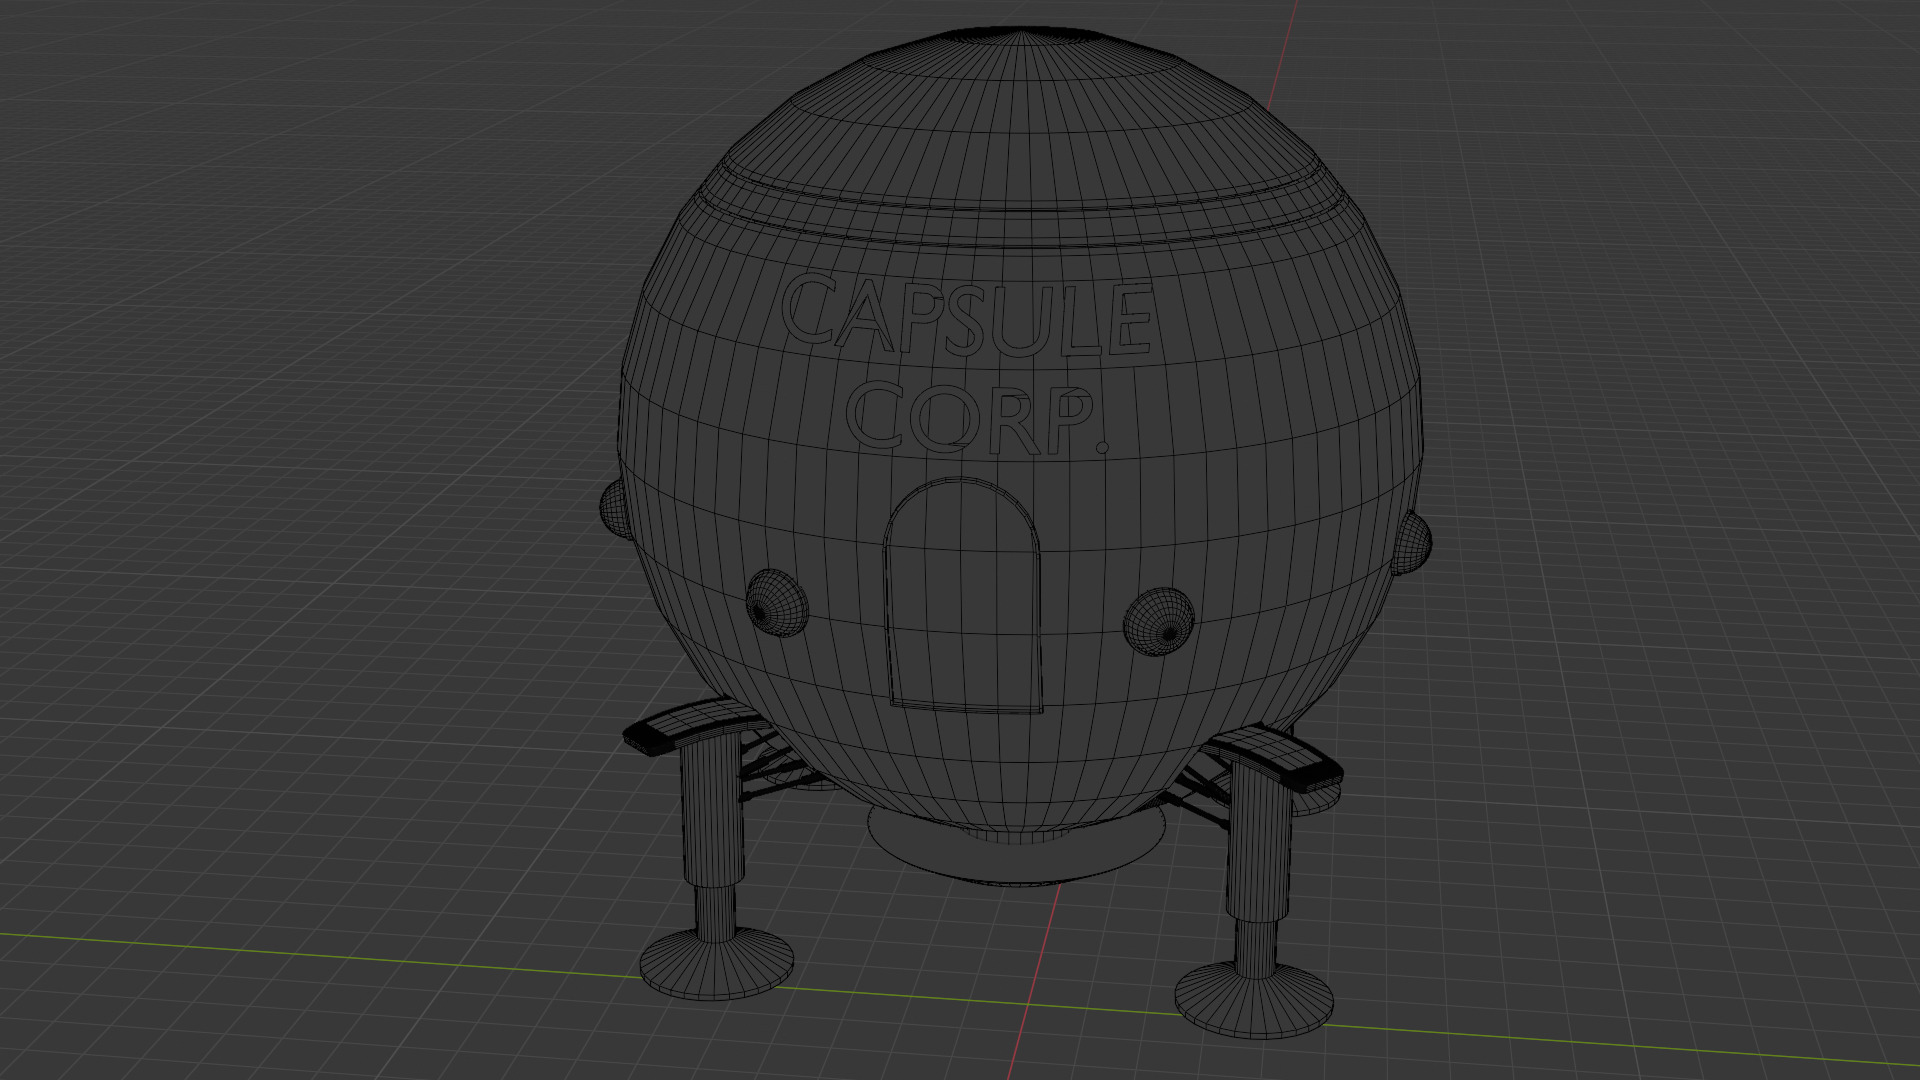Select the top pole cap of the sphere
The height and width of the screenshot is (1080, 1920).
pos(1020,36)
